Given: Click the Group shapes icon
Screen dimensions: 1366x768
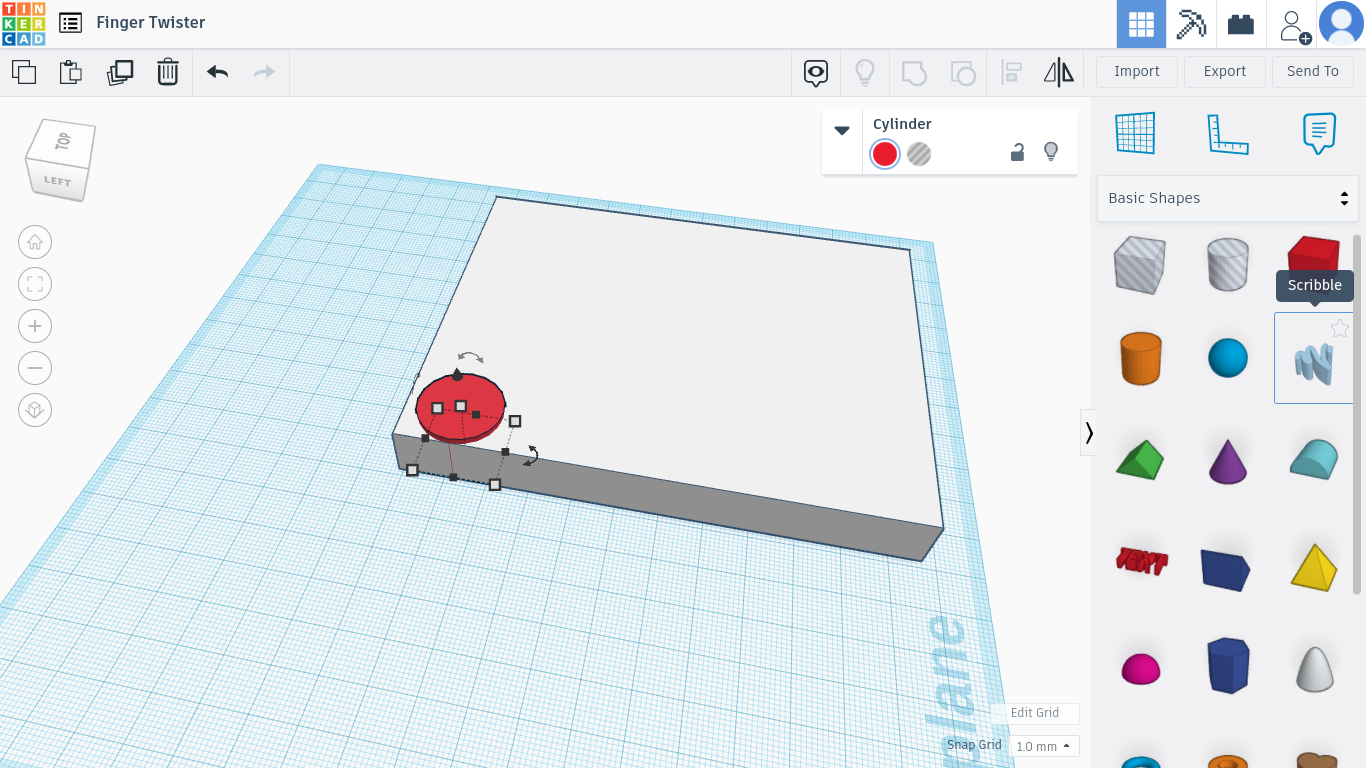Looking at the screenshot, I should click(x=914, y=72).
